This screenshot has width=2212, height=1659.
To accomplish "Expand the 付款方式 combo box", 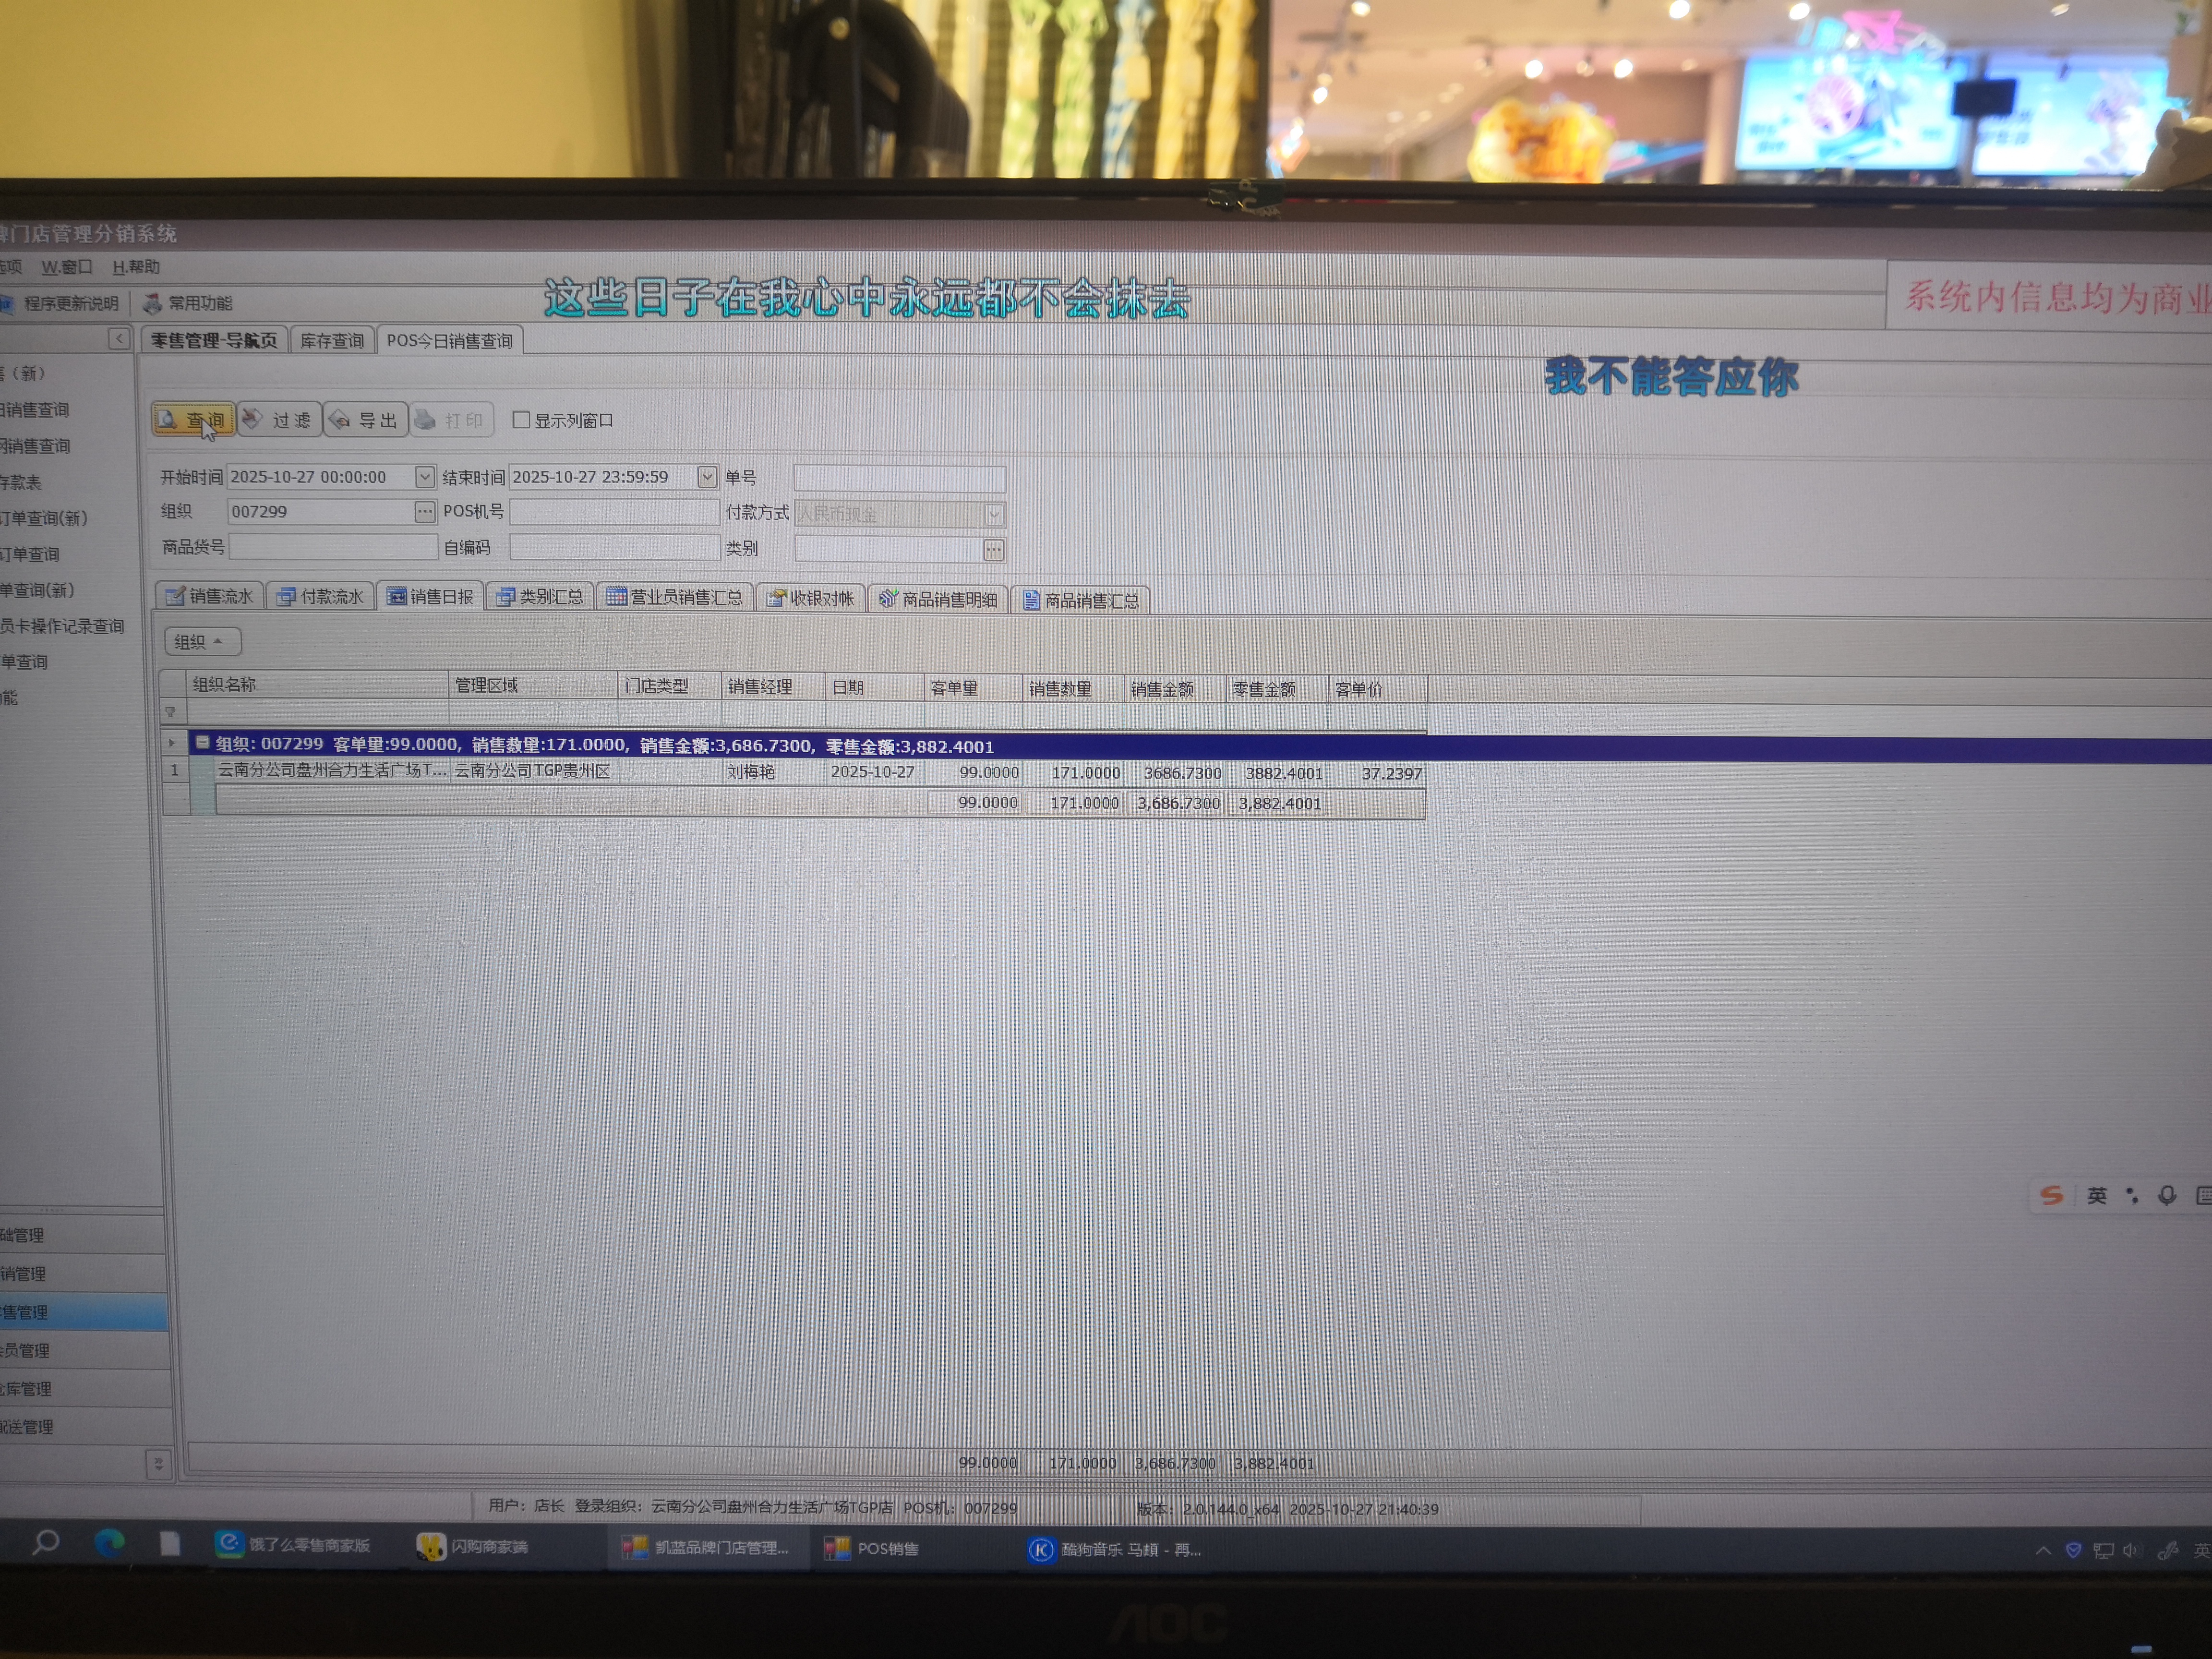I will tap(993, 514).
